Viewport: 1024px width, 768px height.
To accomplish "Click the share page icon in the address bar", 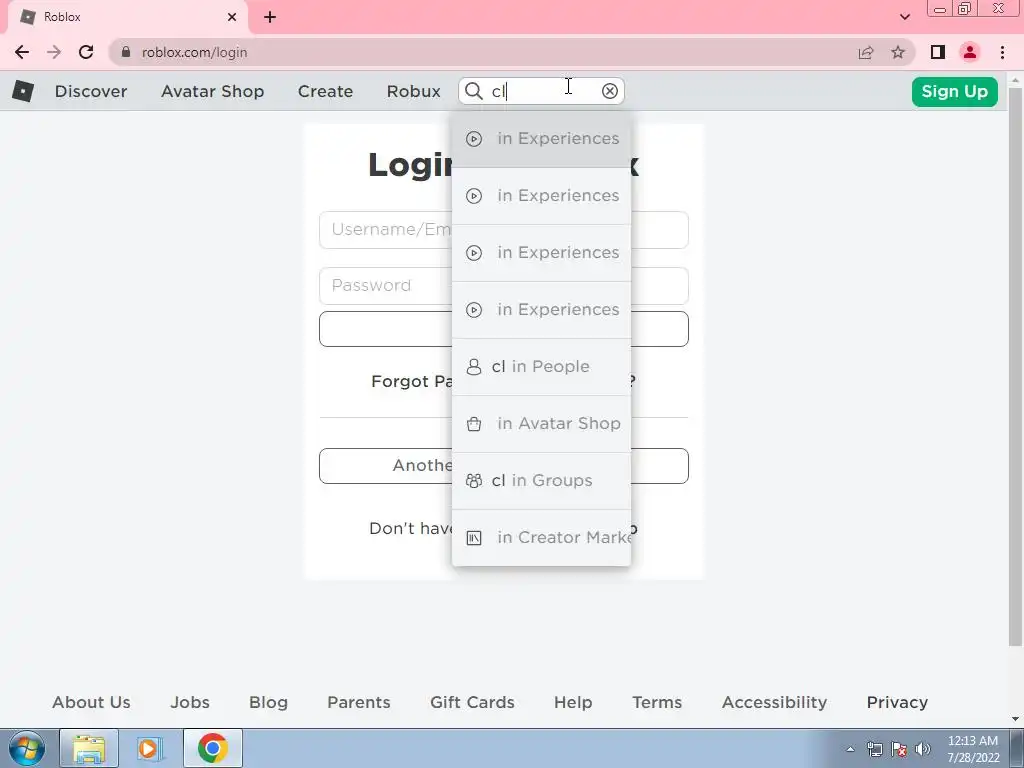I will 866,52.
